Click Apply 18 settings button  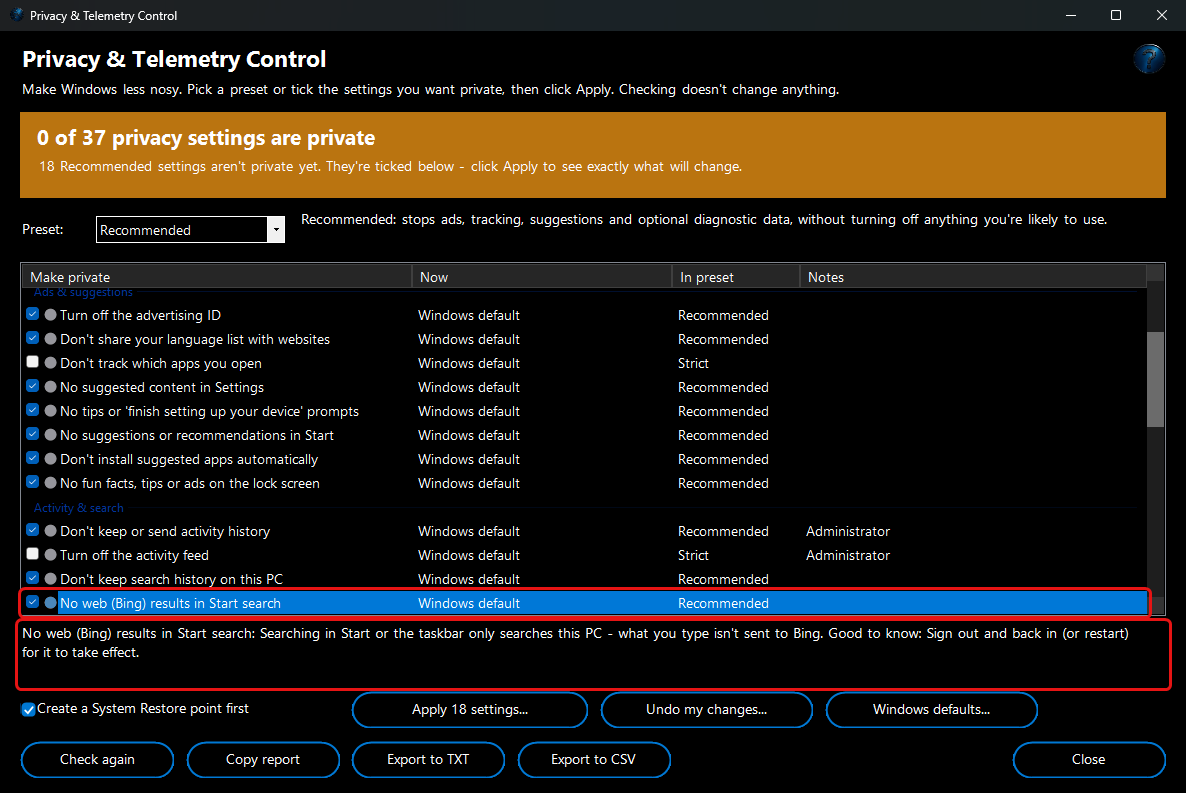pyautogui.click(x=470, y=710)
